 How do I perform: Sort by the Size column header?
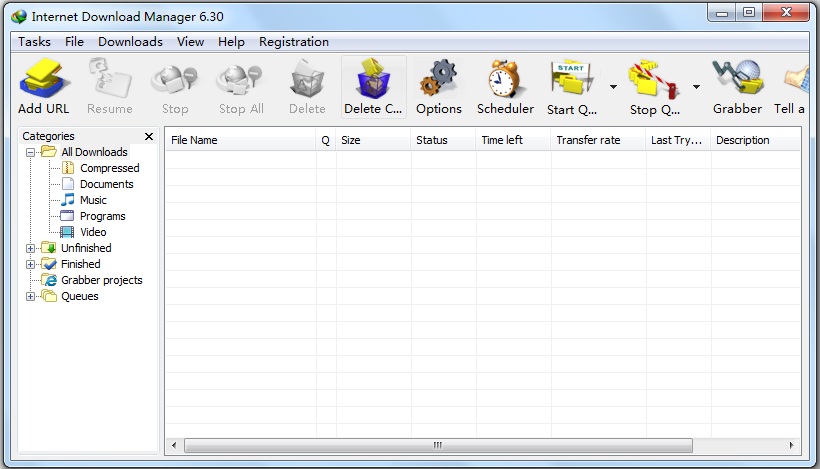(373, 140)
